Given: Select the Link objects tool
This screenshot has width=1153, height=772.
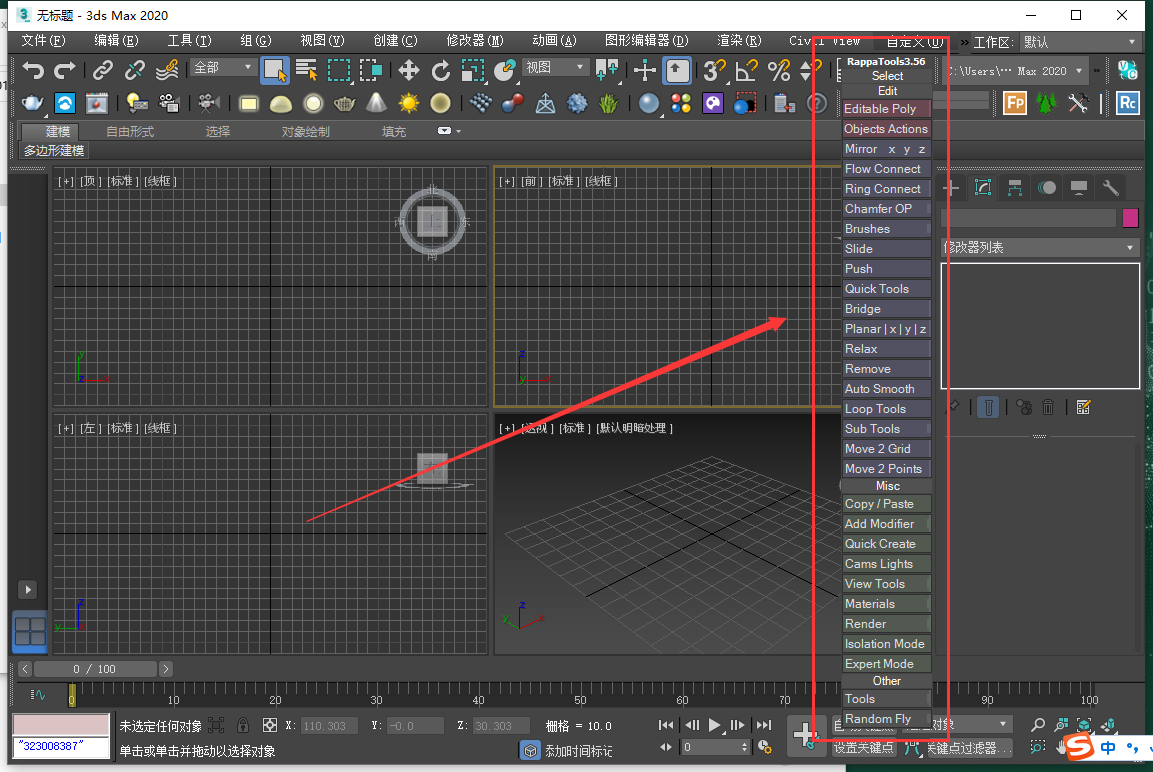Looking at the screenshot, I should click(x=103, y=71).
